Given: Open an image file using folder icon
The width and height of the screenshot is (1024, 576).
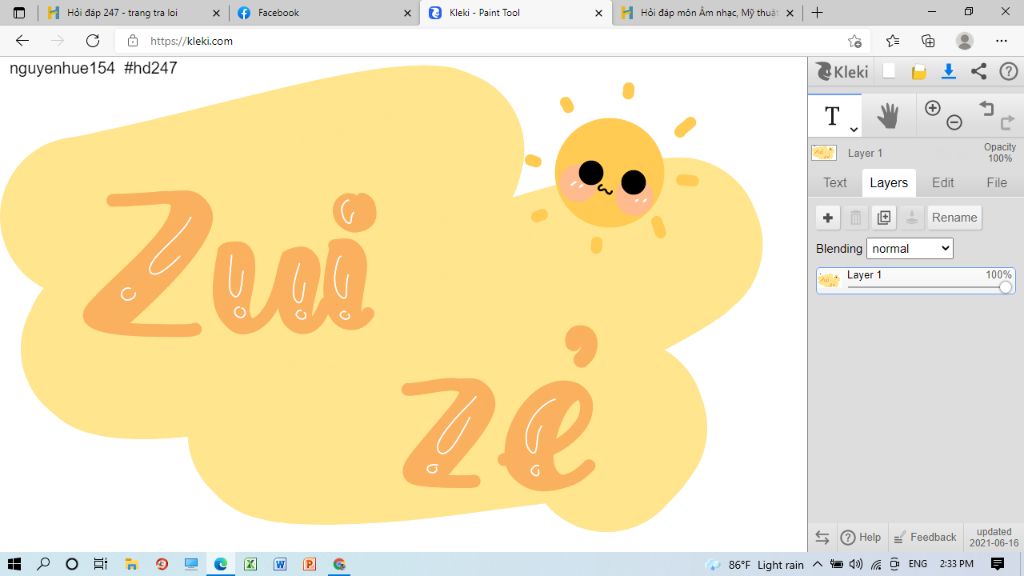Looking at the screenshot, I should tap(919, 72).
